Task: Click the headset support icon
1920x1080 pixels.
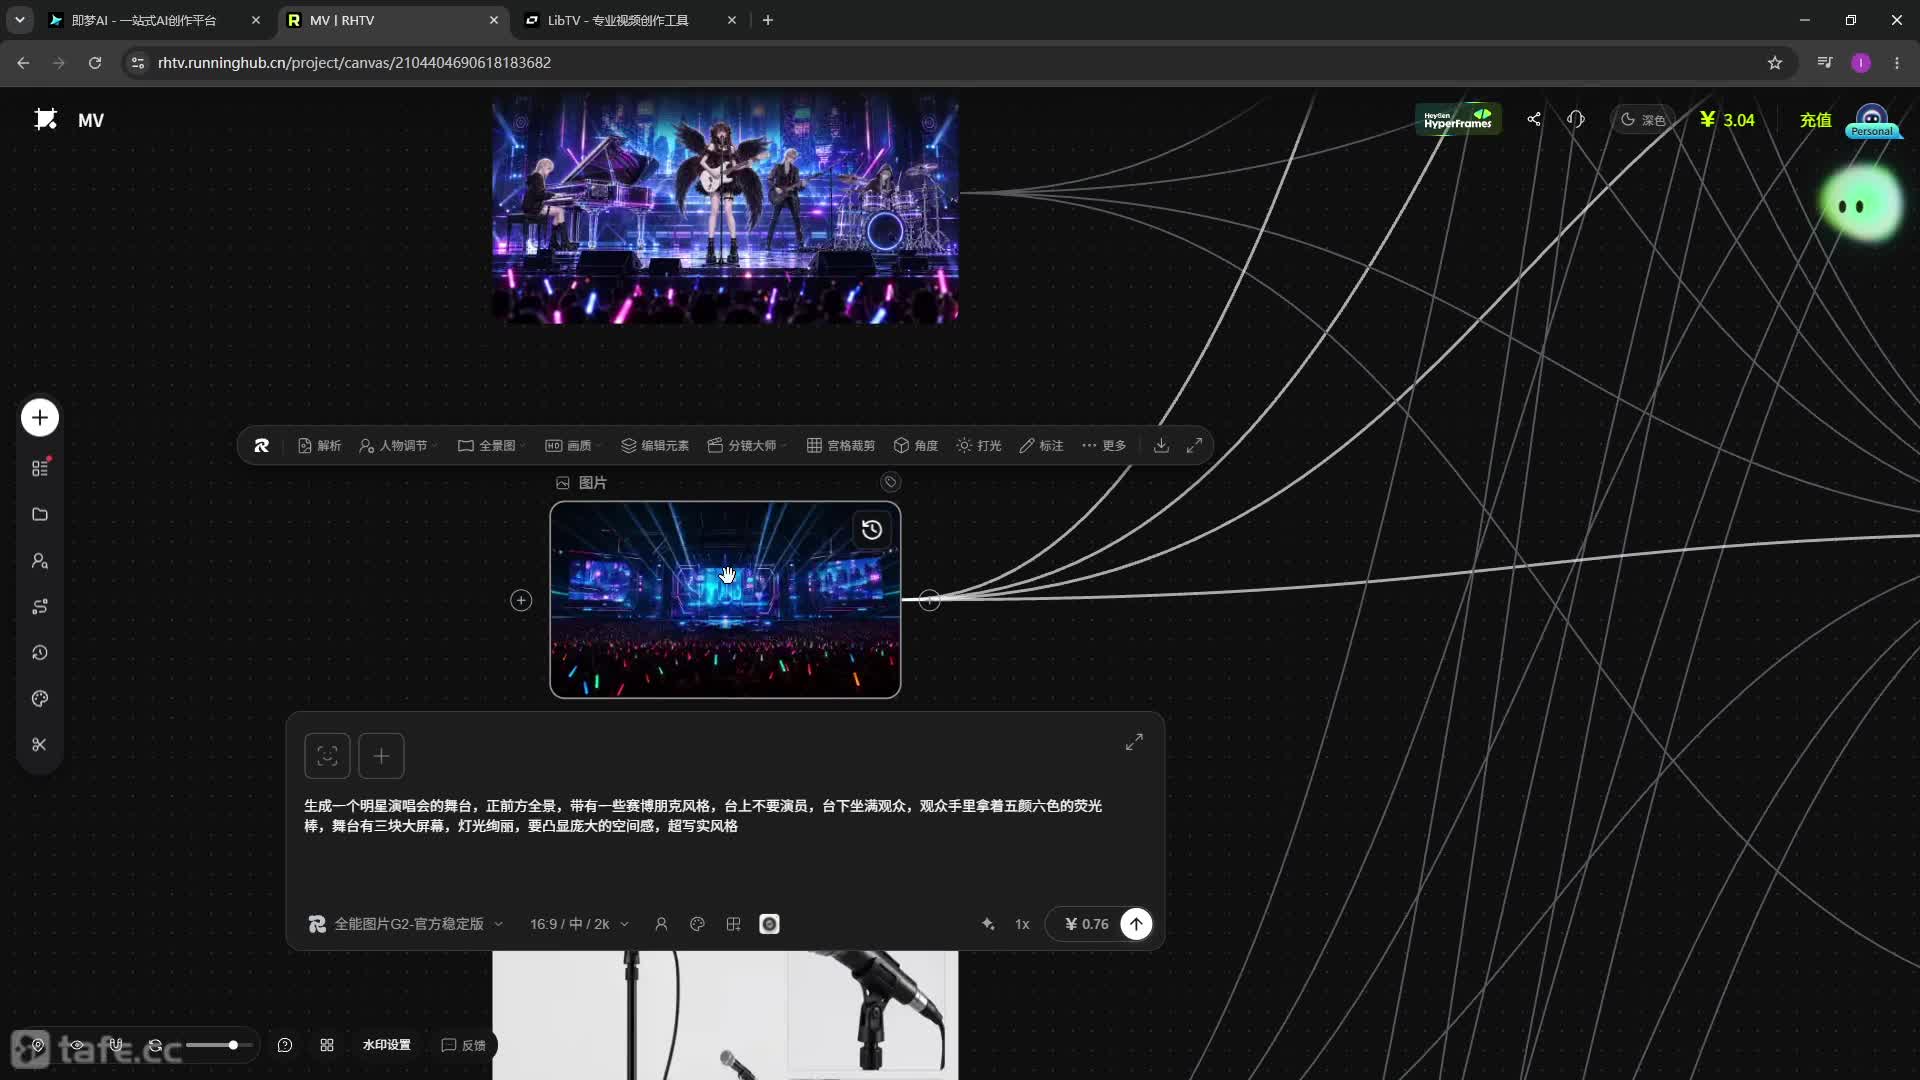Action: [1576, 119]
